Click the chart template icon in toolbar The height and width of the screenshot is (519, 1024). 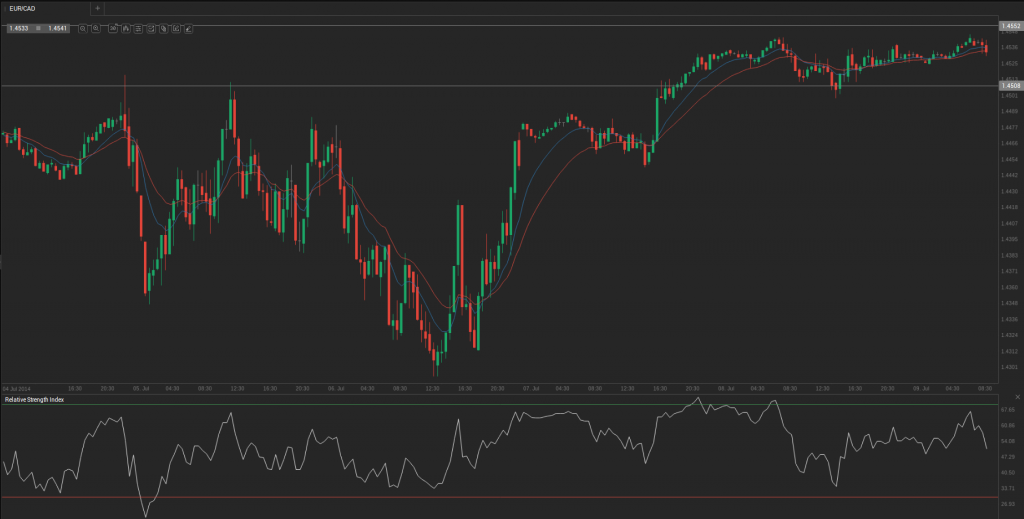click(150, 28)
